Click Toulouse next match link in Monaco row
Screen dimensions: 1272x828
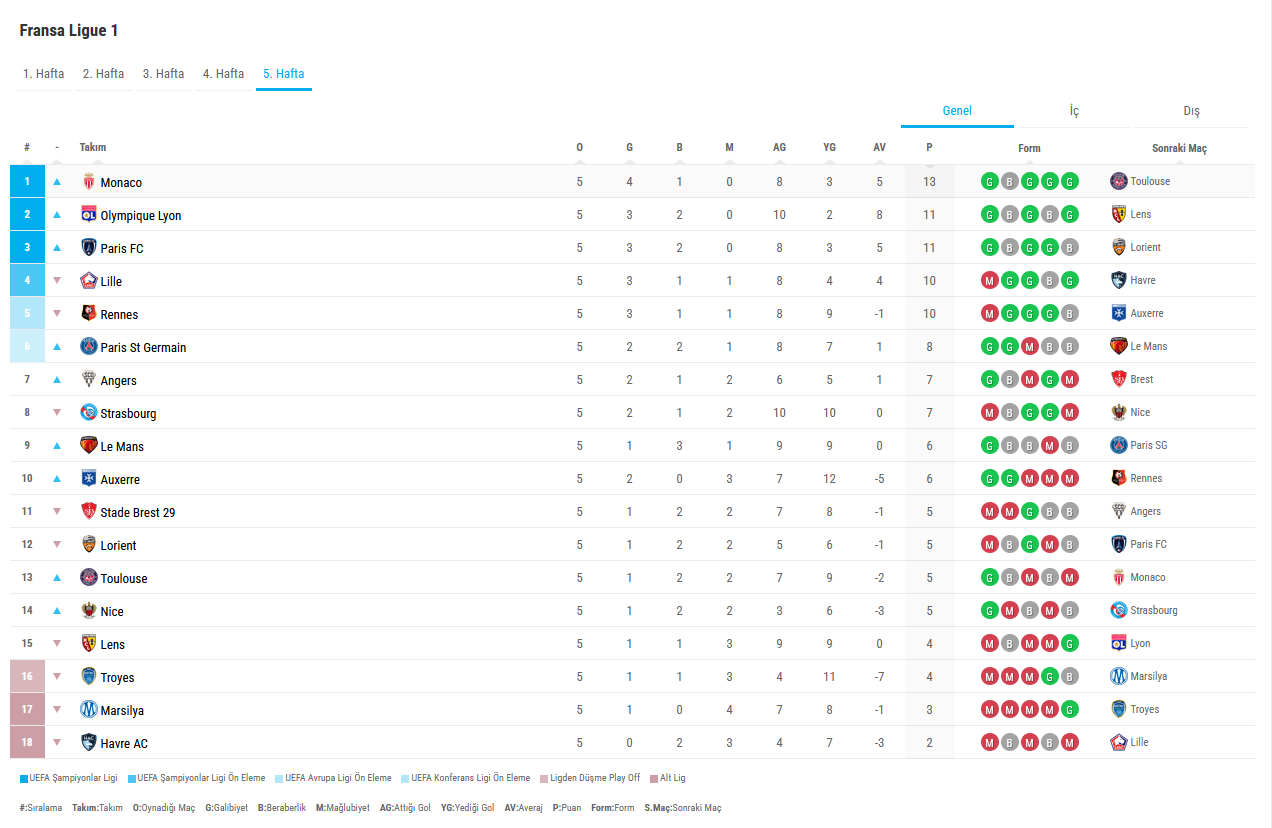(x=1150, y=181)
